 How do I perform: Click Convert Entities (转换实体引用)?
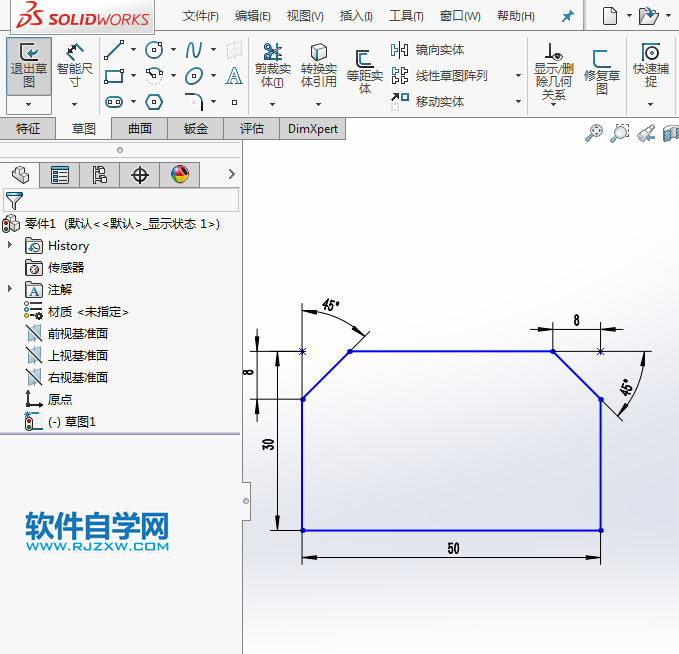click(x=319, y=66)
